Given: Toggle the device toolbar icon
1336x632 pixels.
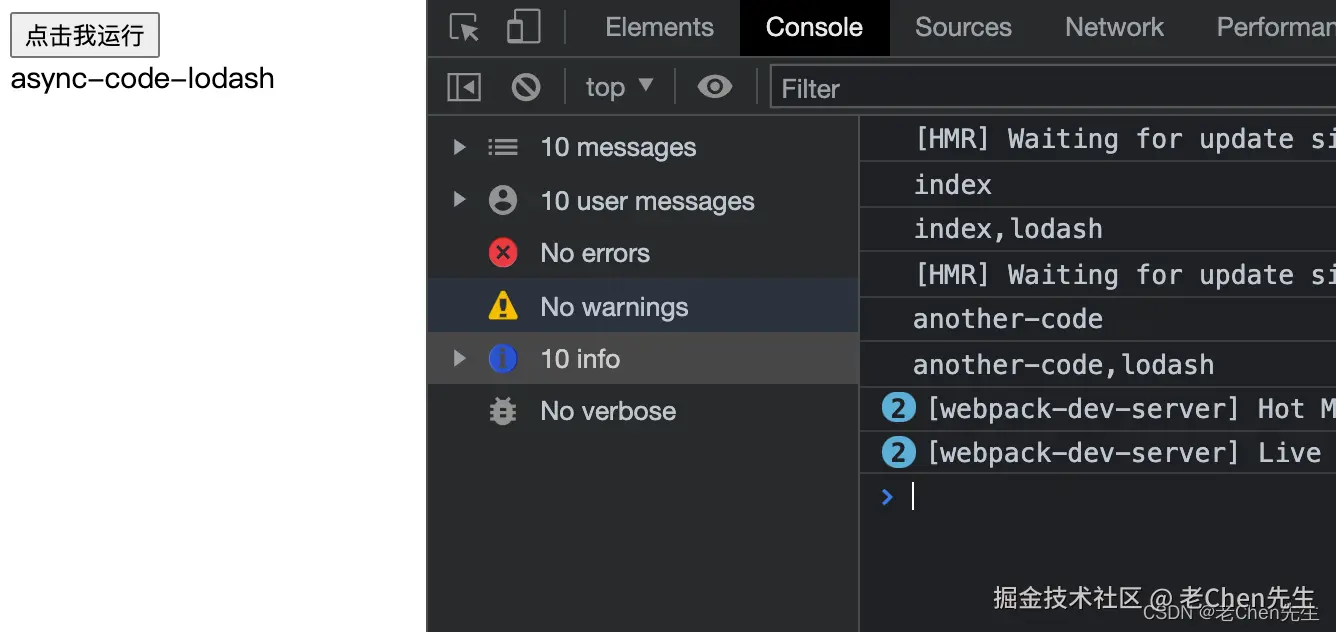Looking at the screenshot, I should (x=523, y=28).
